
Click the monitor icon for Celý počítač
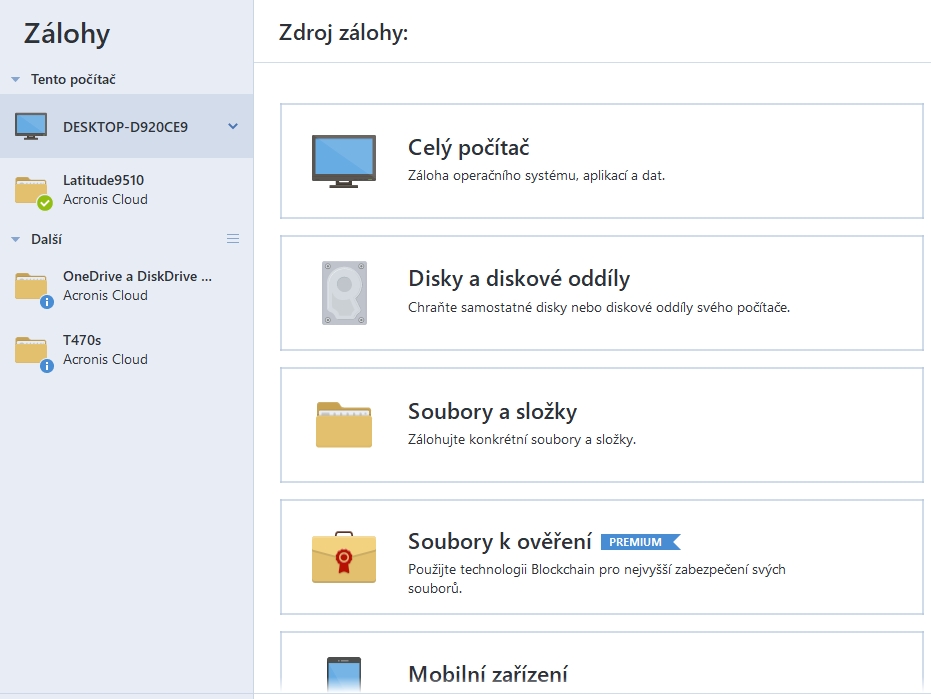344,161
